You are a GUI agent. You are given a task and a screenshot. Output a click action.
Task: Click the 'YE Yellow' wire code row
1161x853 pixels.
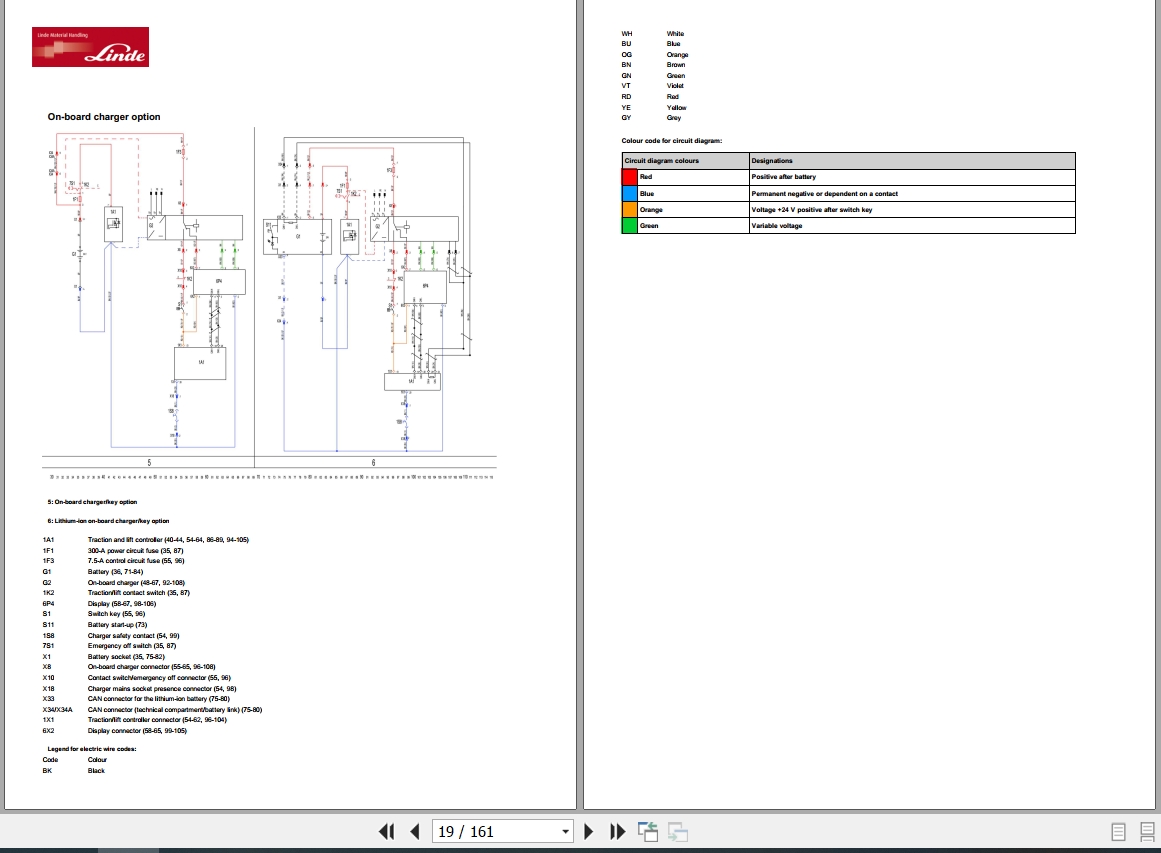click(655, 108)
